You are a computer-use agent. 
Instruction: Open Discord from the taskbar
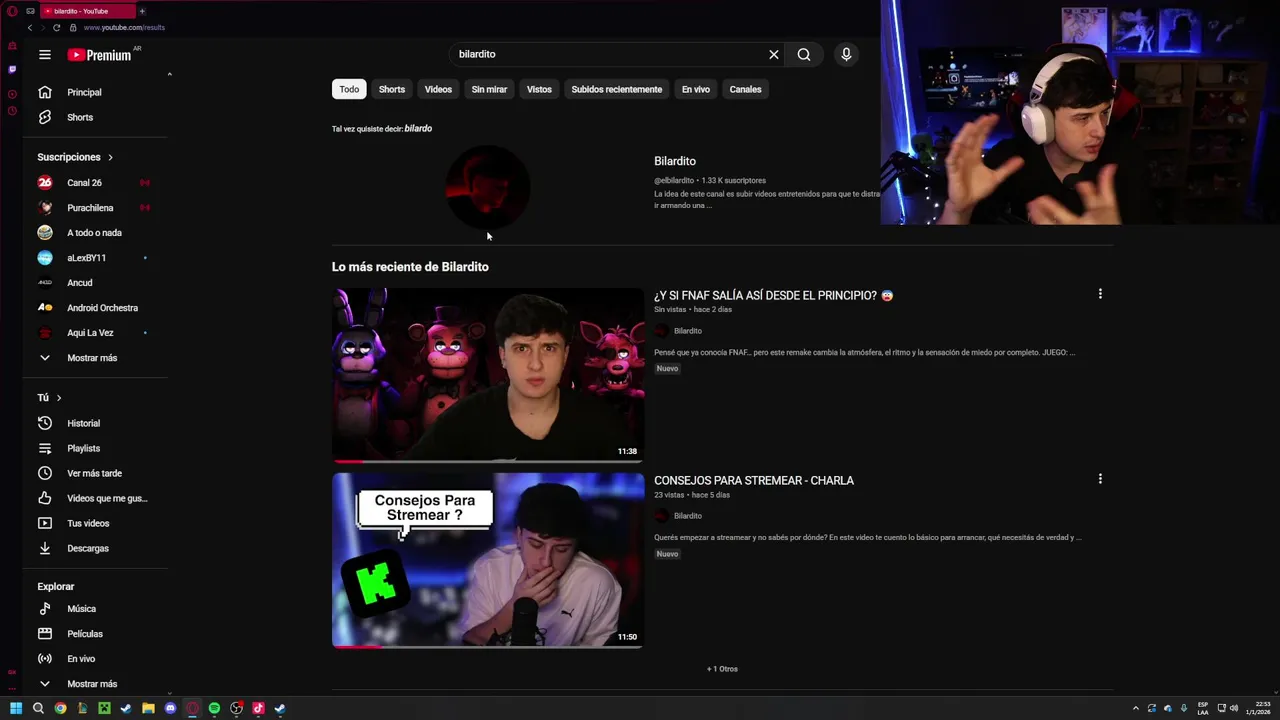(170, 708)
